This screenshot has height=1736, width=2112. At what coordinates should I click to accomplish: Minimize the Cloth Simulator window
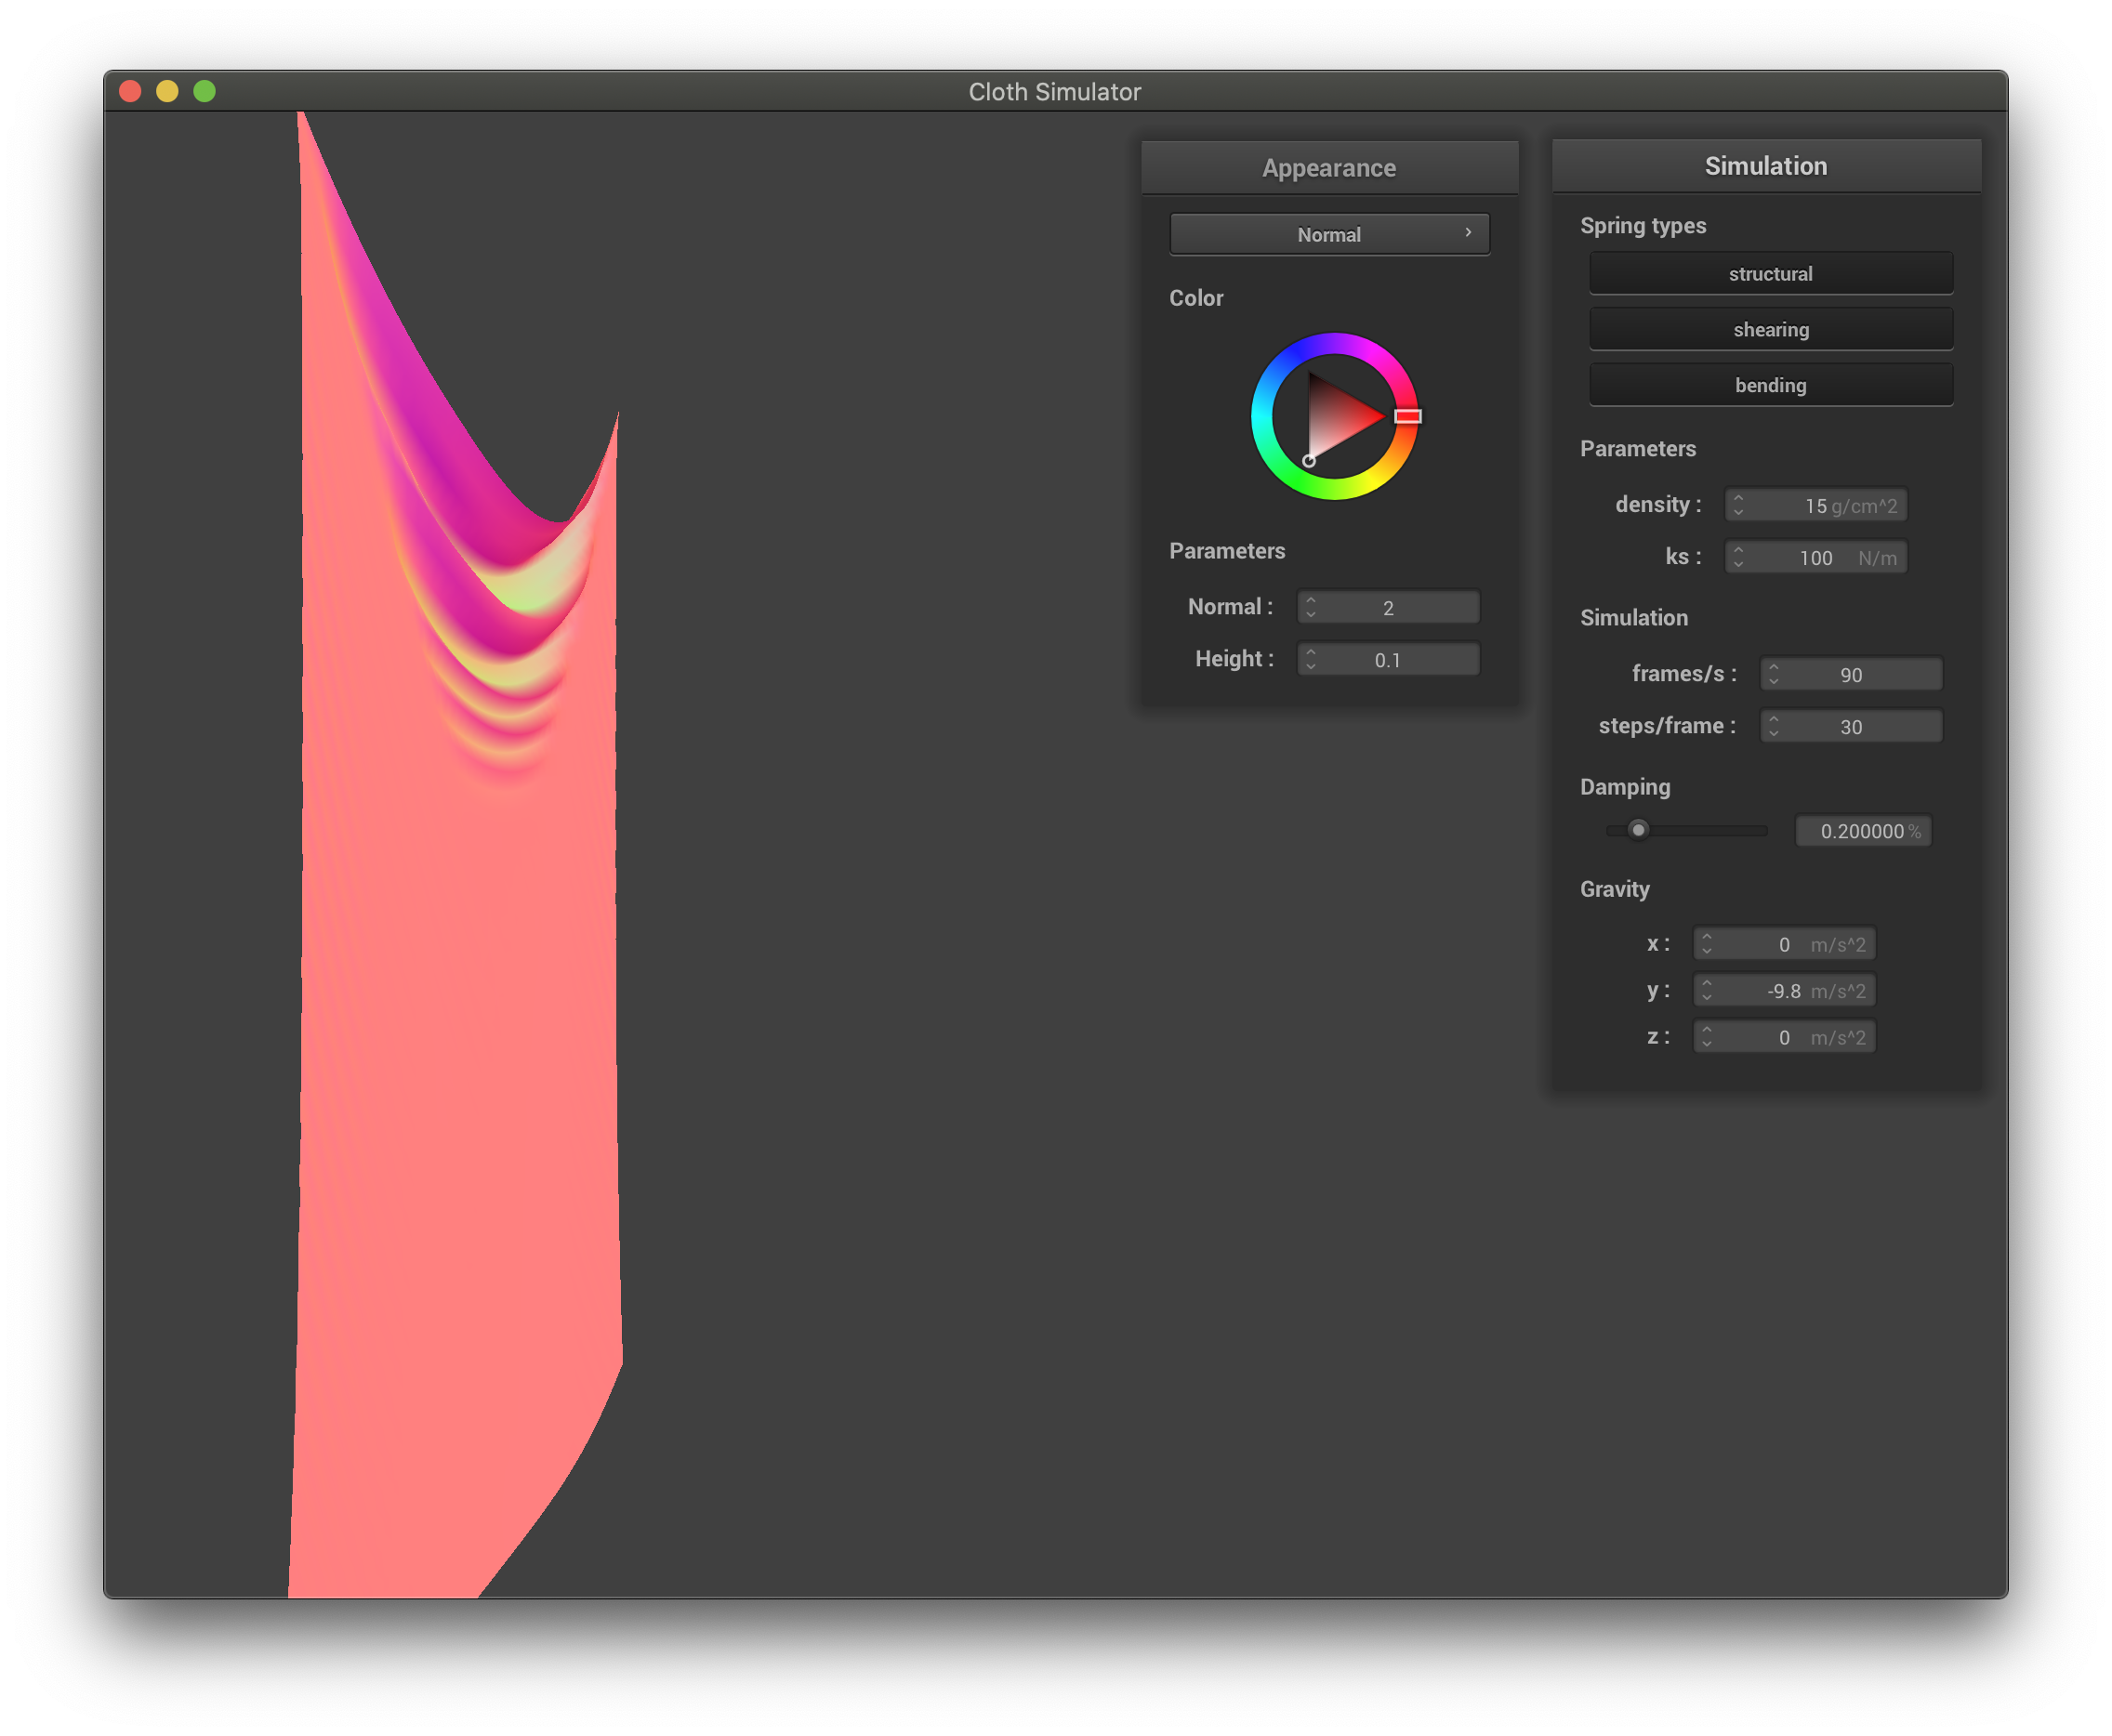click(x=167, y=91)
